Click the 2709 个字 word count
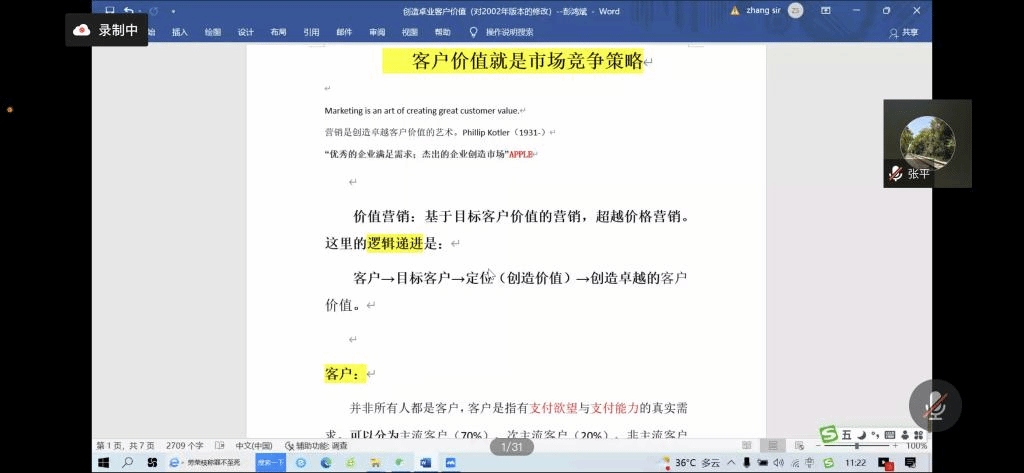The image size is (1024, 473). (x=185, y=446)
